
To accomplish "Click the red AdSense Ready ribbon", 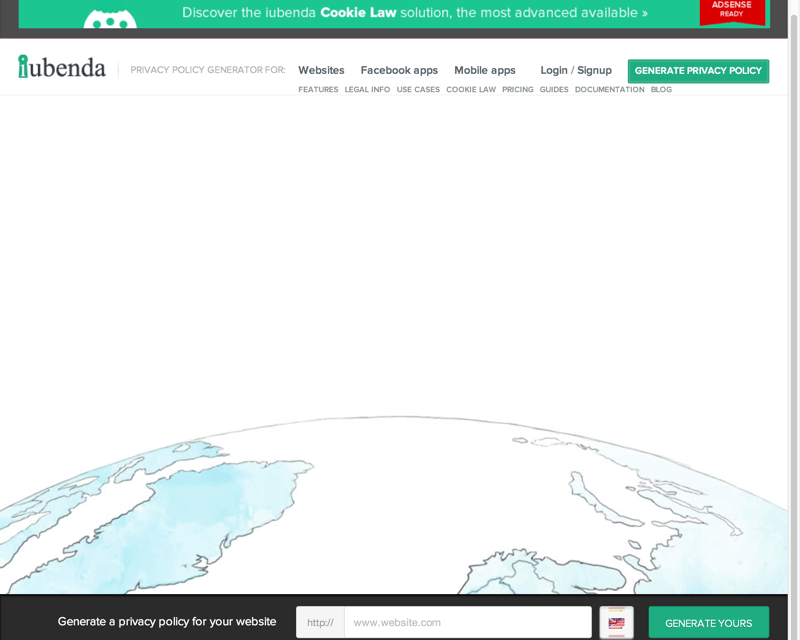I will tap(732, 11).
